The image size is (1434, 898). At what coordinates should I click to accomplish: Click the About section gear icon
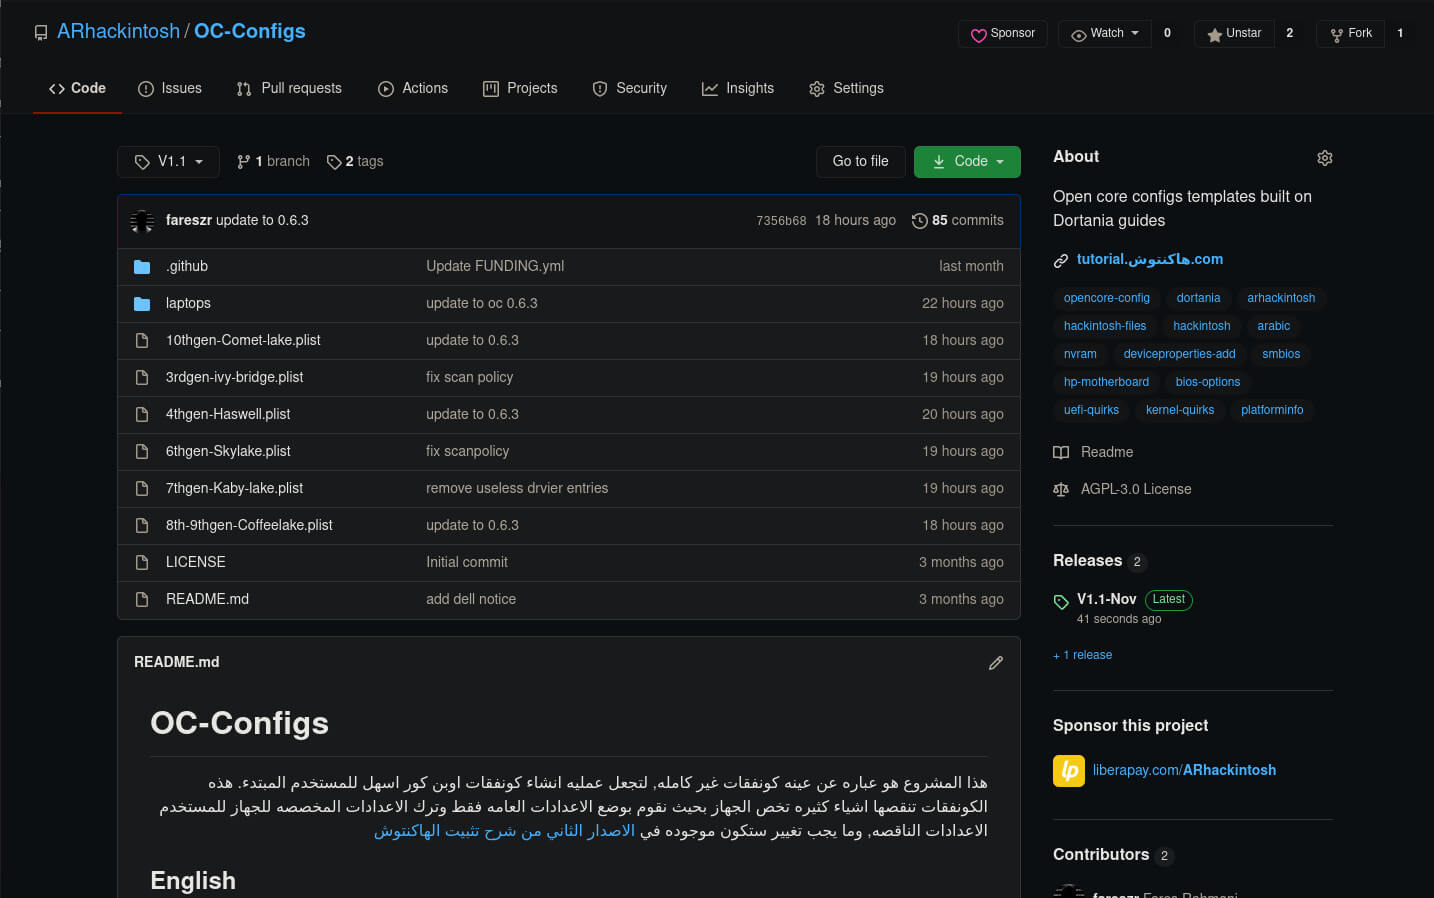coord(1324,158)
